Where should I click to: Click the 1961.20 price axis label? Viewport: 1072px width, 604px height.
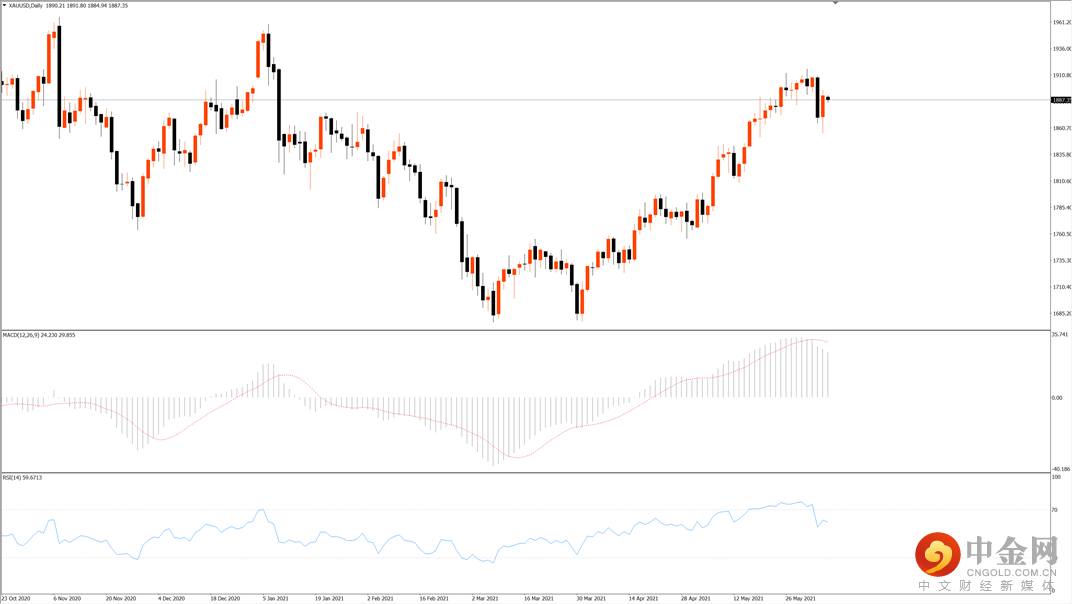1061,22
